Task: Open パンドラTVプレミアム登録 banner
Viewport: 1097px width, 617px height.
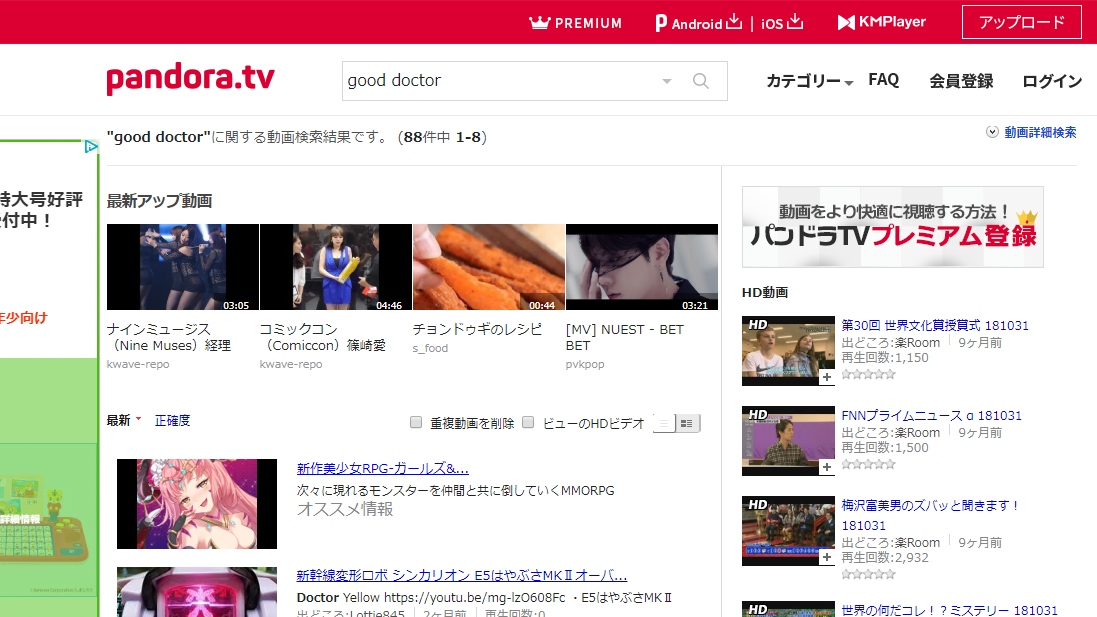Action: 893,227
